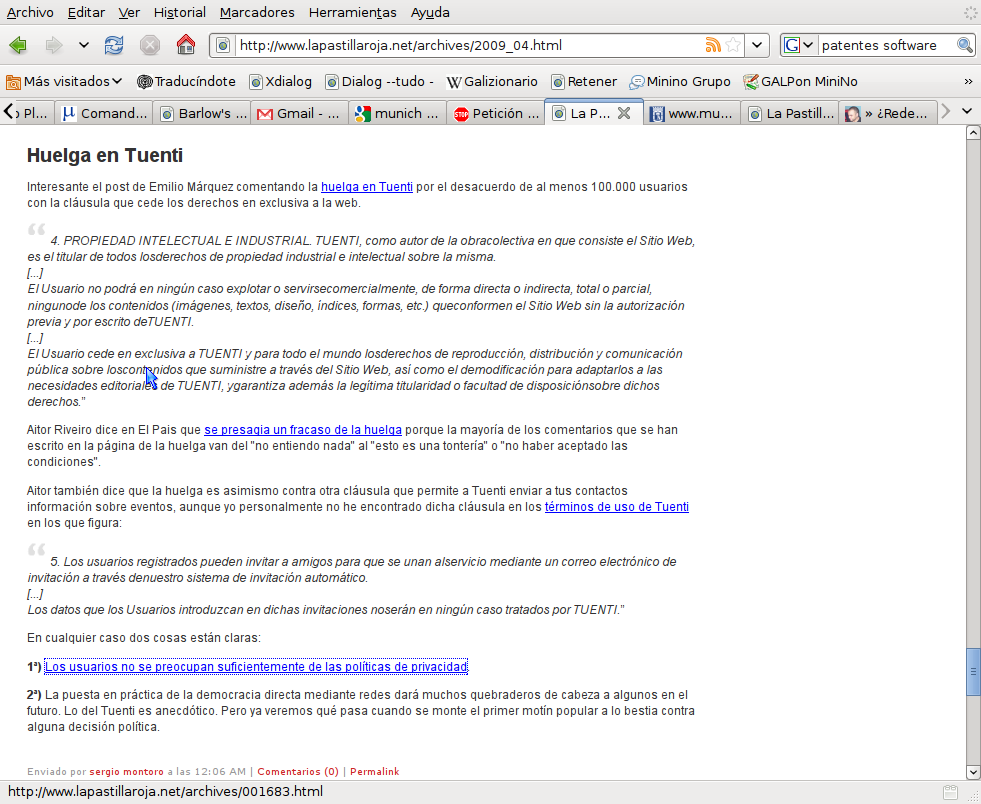
Task: Open the Marcadores menu
Action: (x=257, y=13)
